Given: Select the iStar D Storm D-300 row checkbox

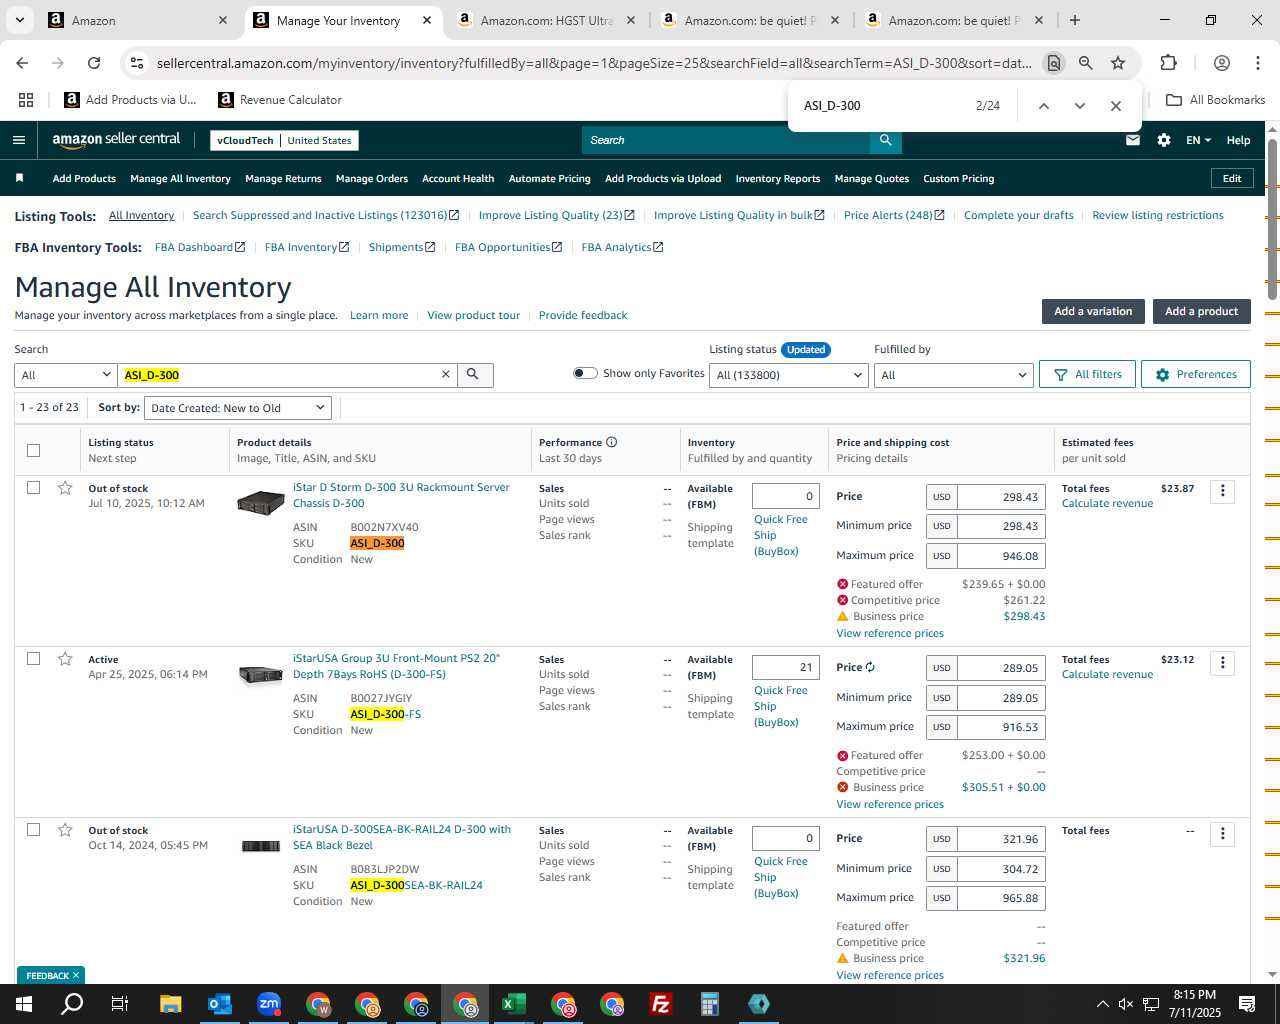Looking at the screenshot, I should coord(33,487).
